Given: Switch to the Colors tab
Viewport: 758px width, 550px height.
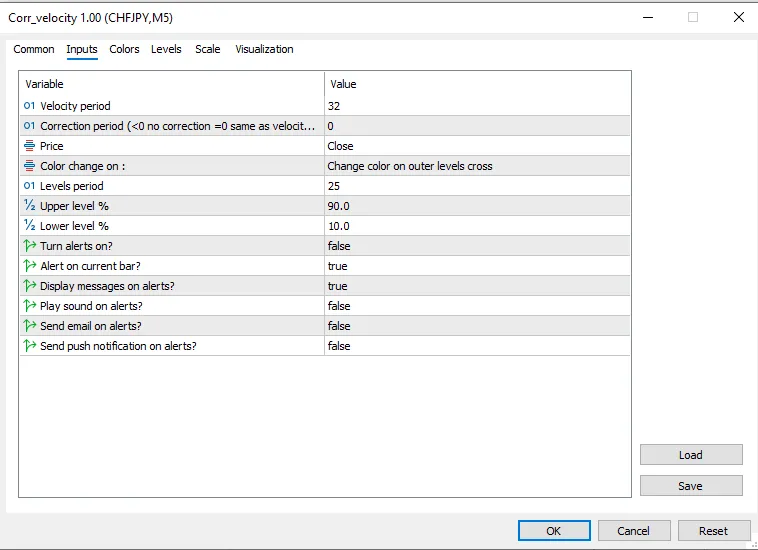Looking at the screenshot, I should [124, 49].
